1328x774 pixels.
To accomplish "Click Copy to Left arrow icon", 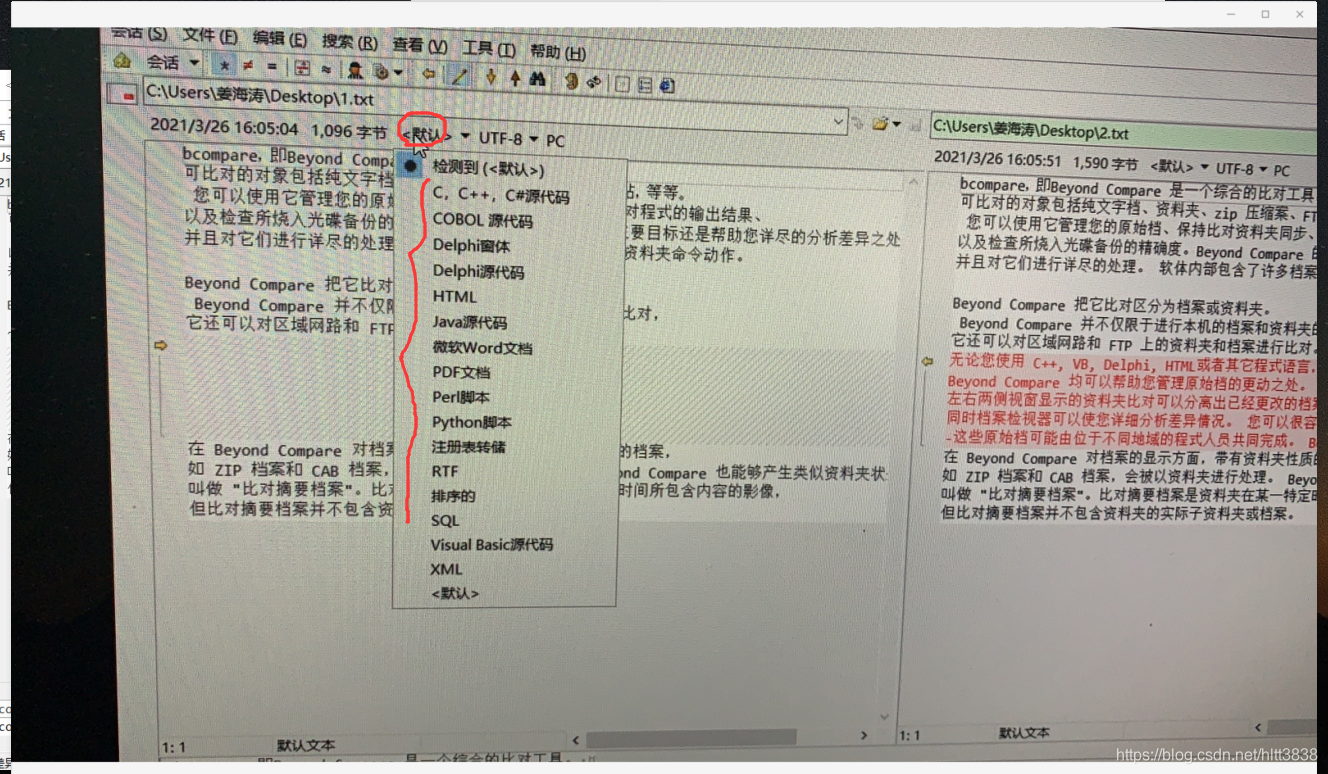I will (x=429, y=73).
